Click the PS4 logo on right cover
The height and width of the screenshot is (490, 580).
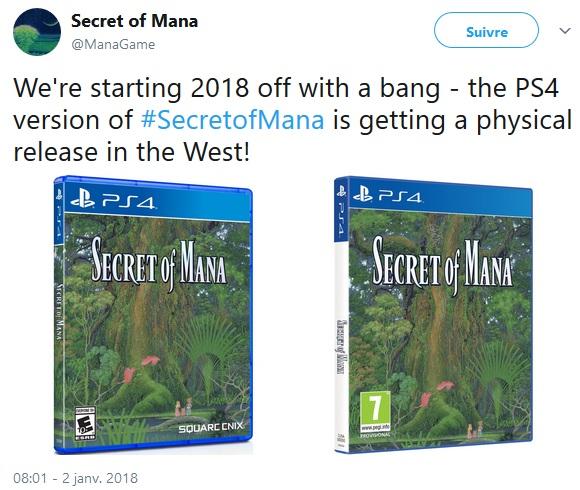387,194
